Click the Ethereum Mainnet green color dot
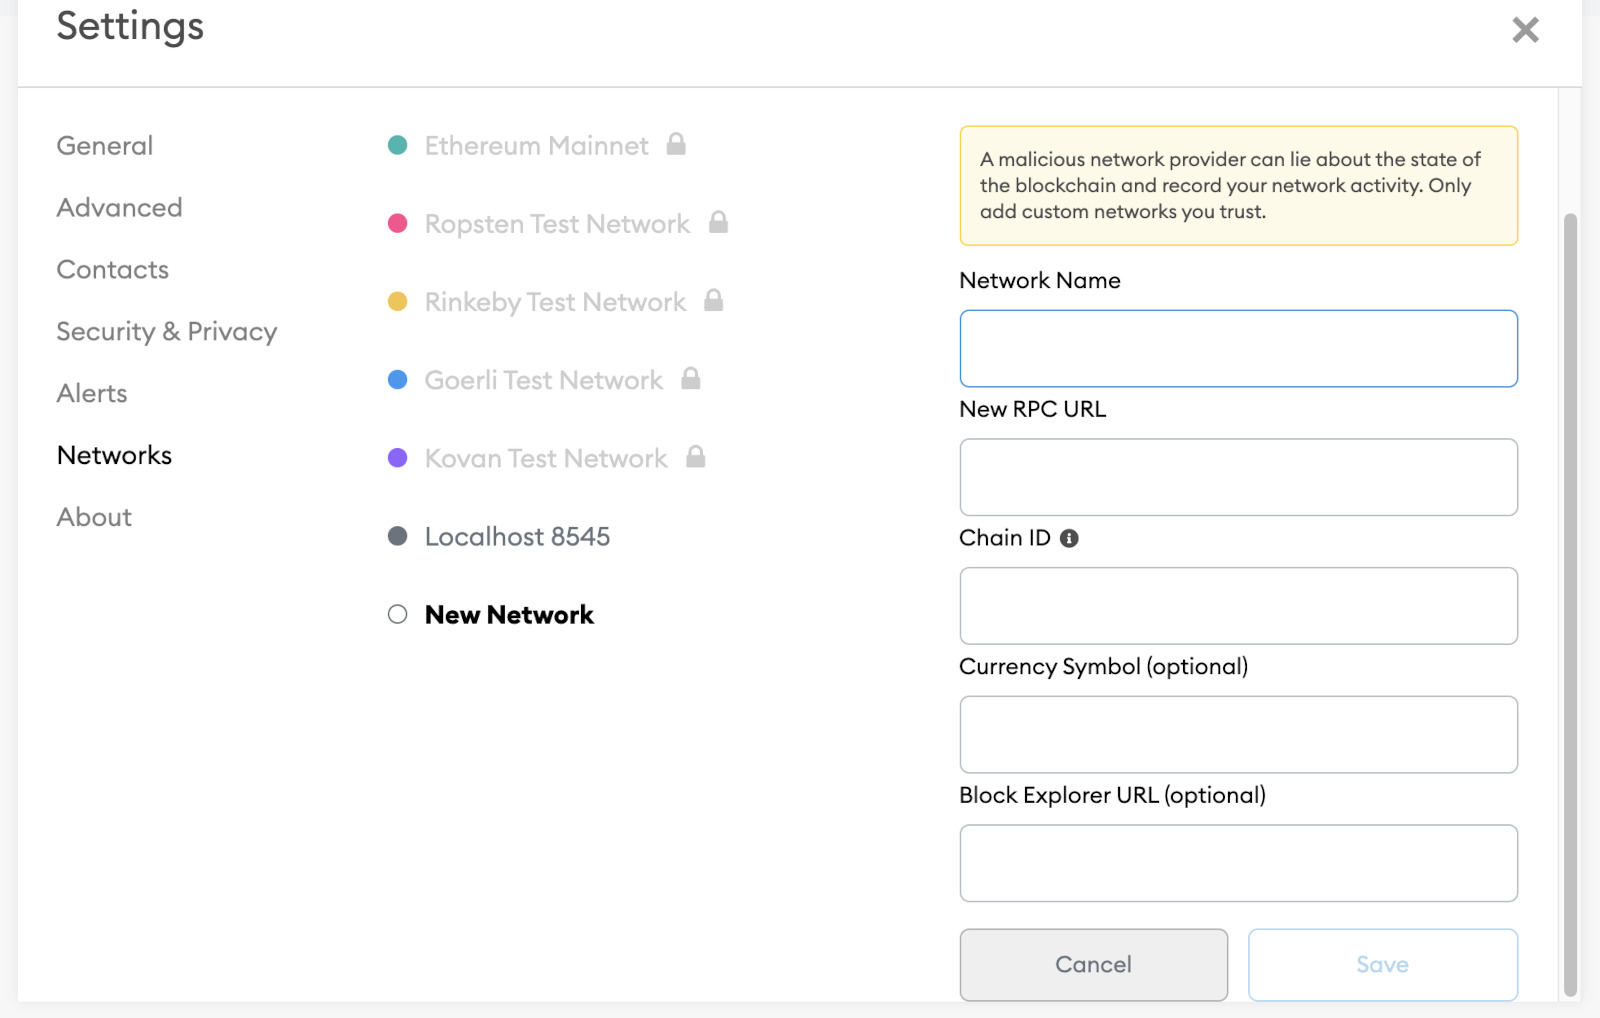 397,145
